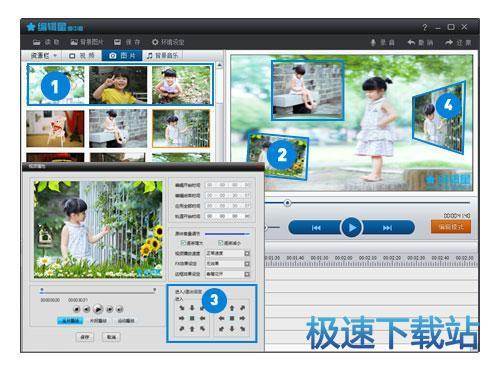Click the redo (还原) arrow in toolbar

[x=449, y=42]
